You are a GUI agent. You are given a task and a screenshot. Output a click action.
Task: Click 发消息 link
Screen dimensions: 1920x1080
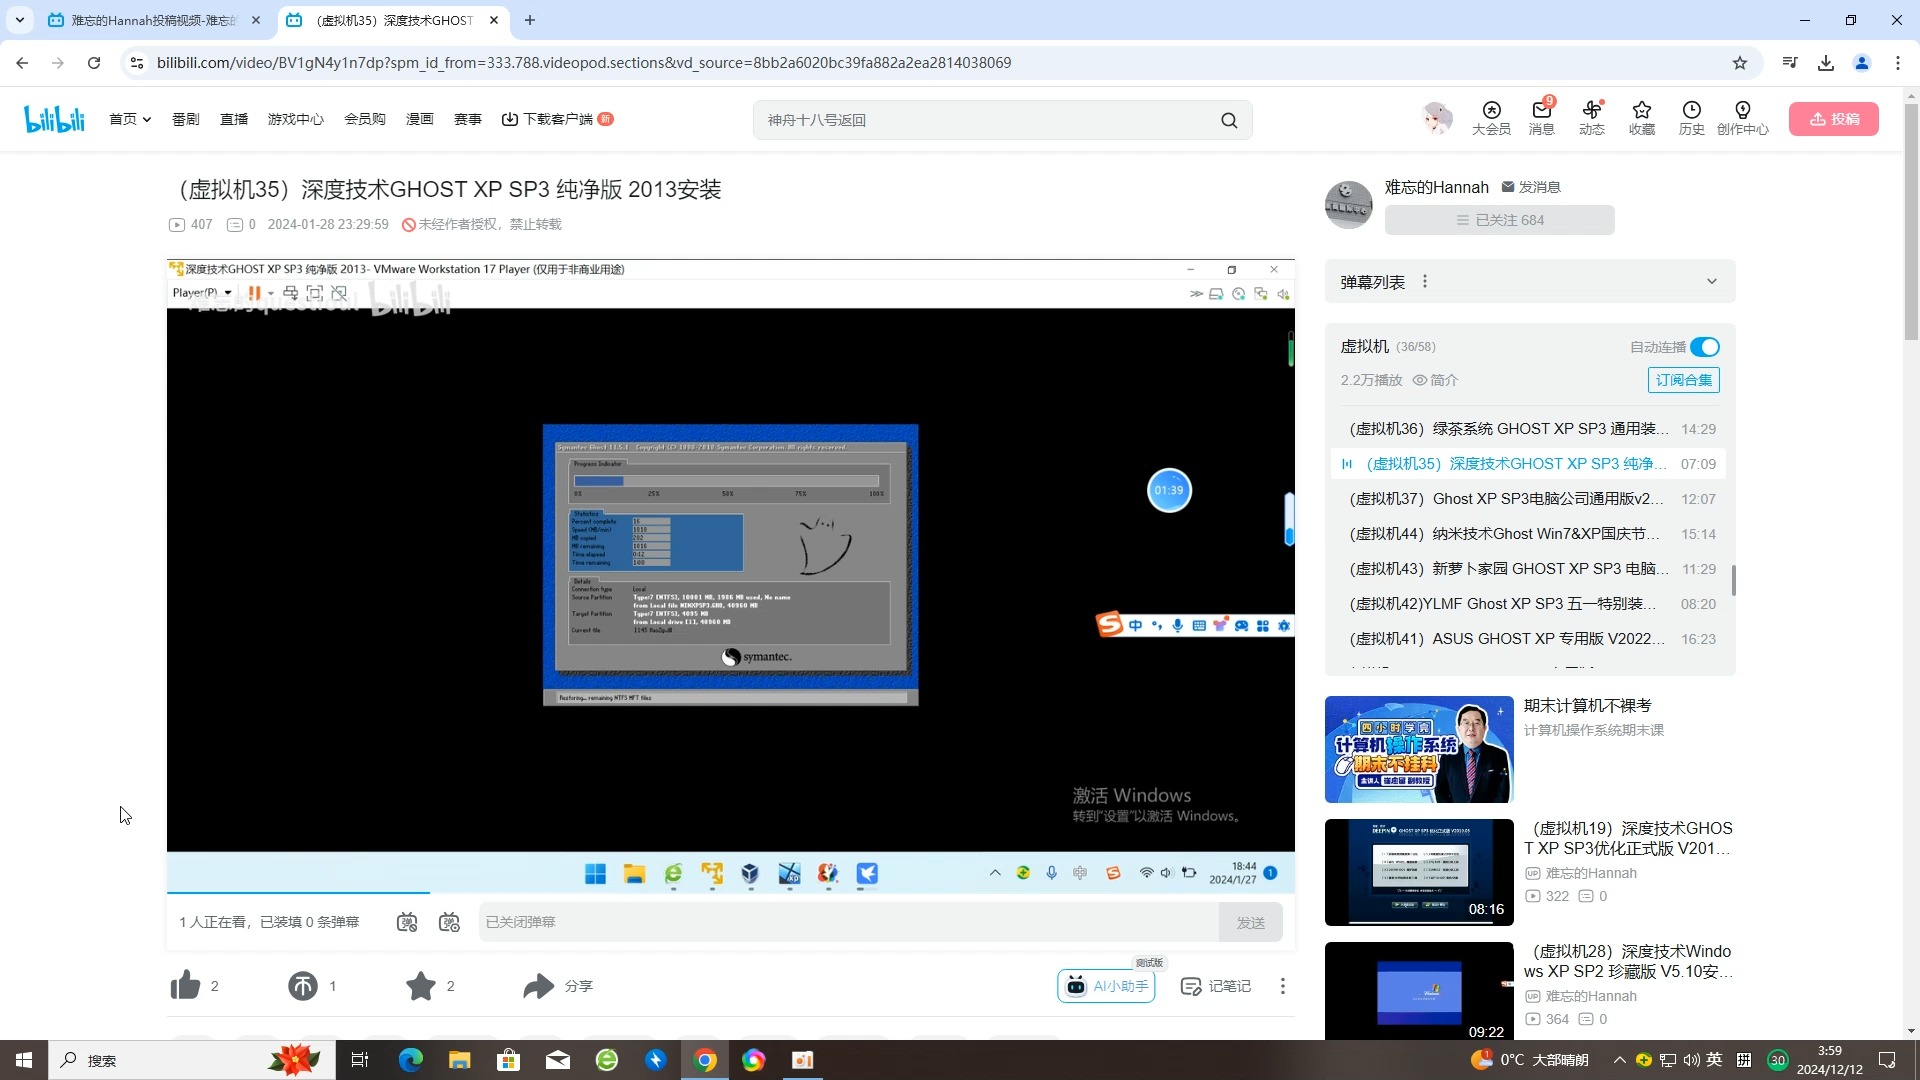[x=1531, y=187]
